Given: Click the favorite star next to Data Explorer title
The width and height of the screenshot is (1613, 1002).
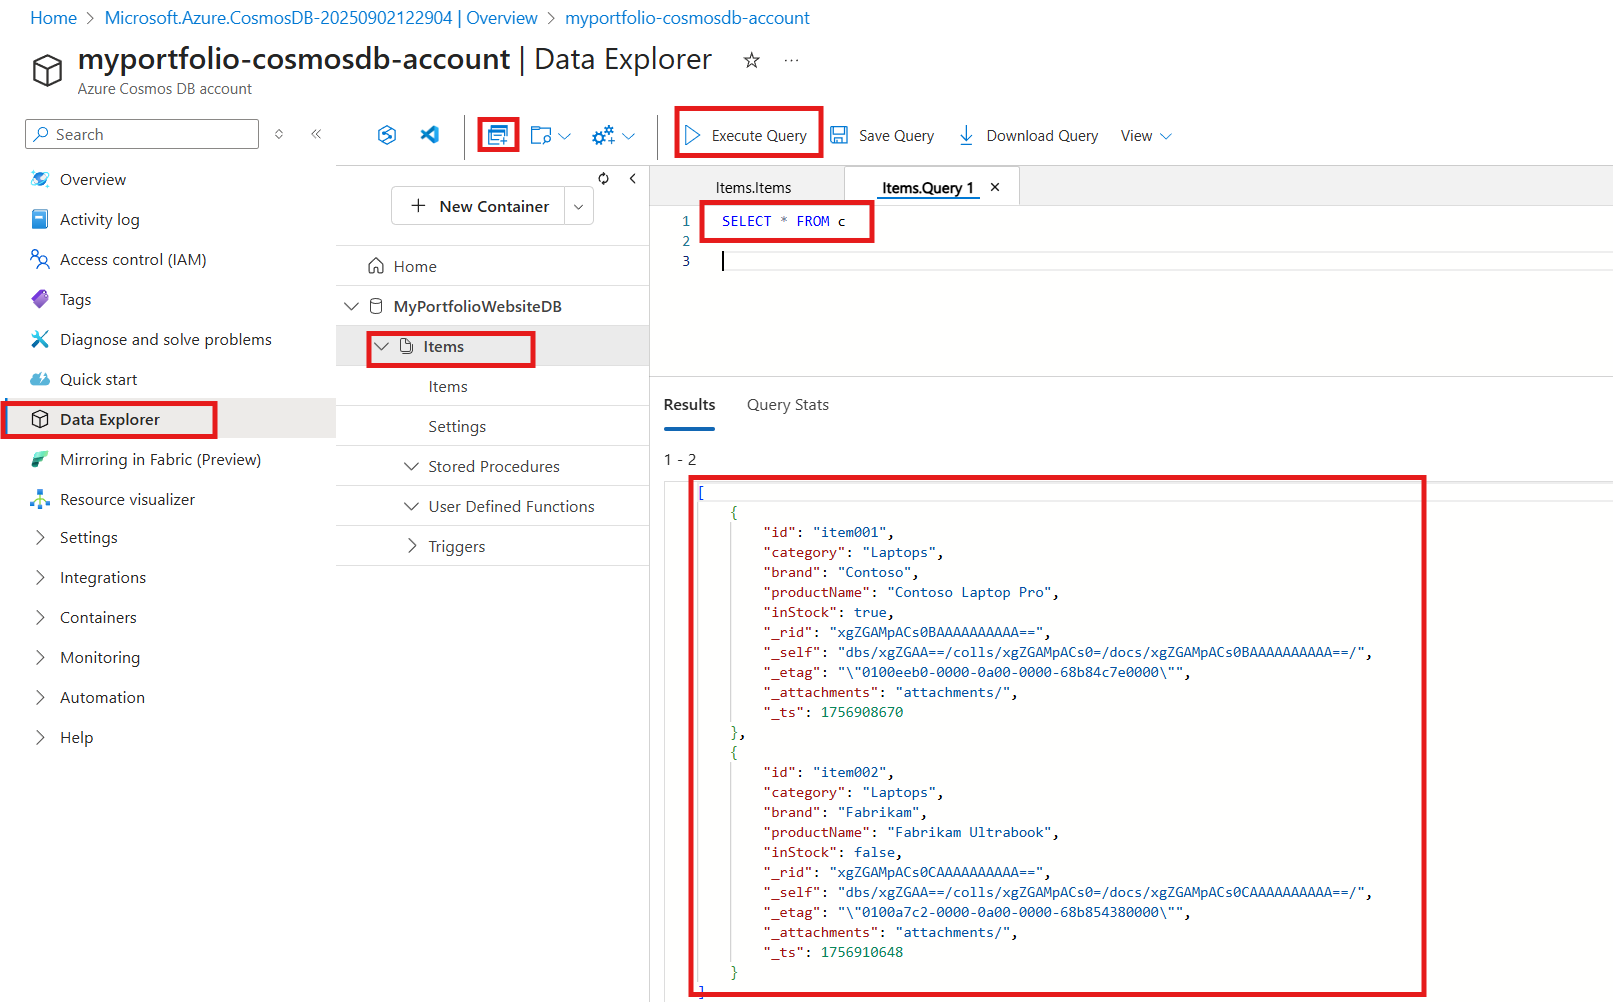Looking at the screenshot, I should coord(751,60).
